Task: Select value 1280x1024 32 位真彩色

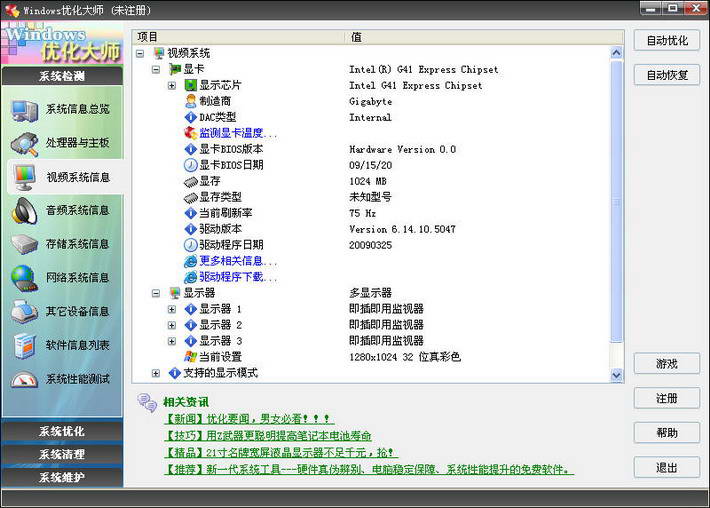Action: 405,357
